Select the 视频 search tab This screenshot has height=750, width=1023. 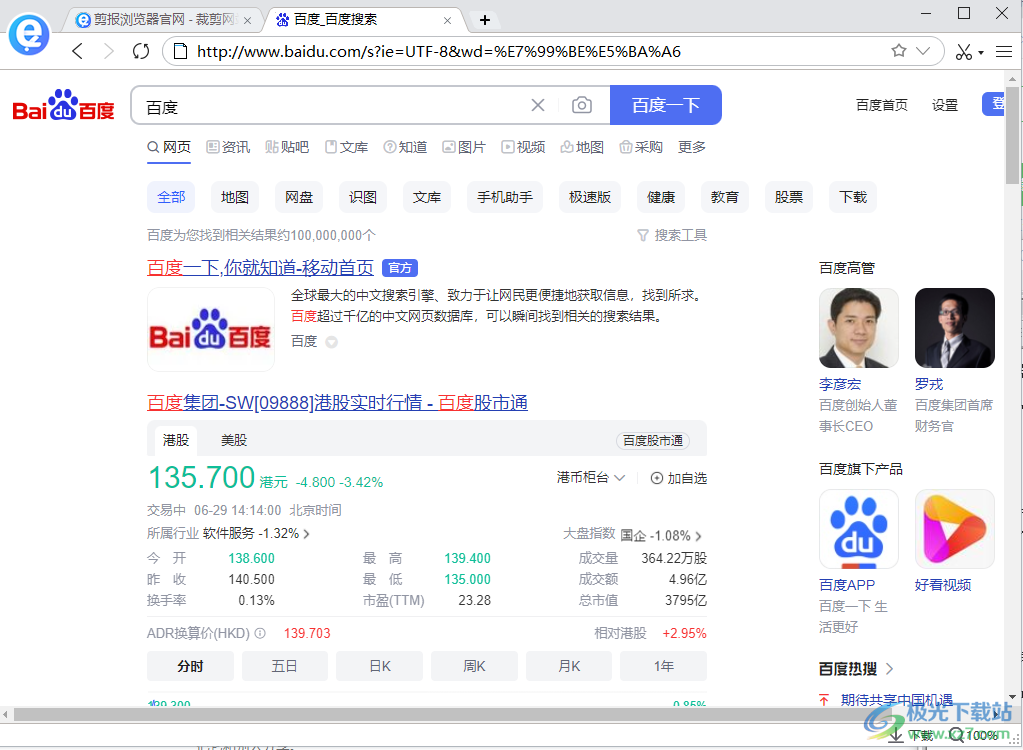coord(523,147)
